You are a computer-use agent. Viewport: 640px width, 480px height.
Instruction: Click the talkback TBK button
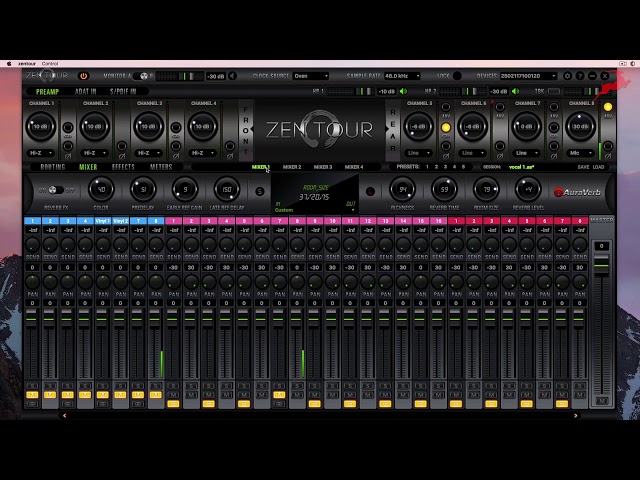[554, 91]
